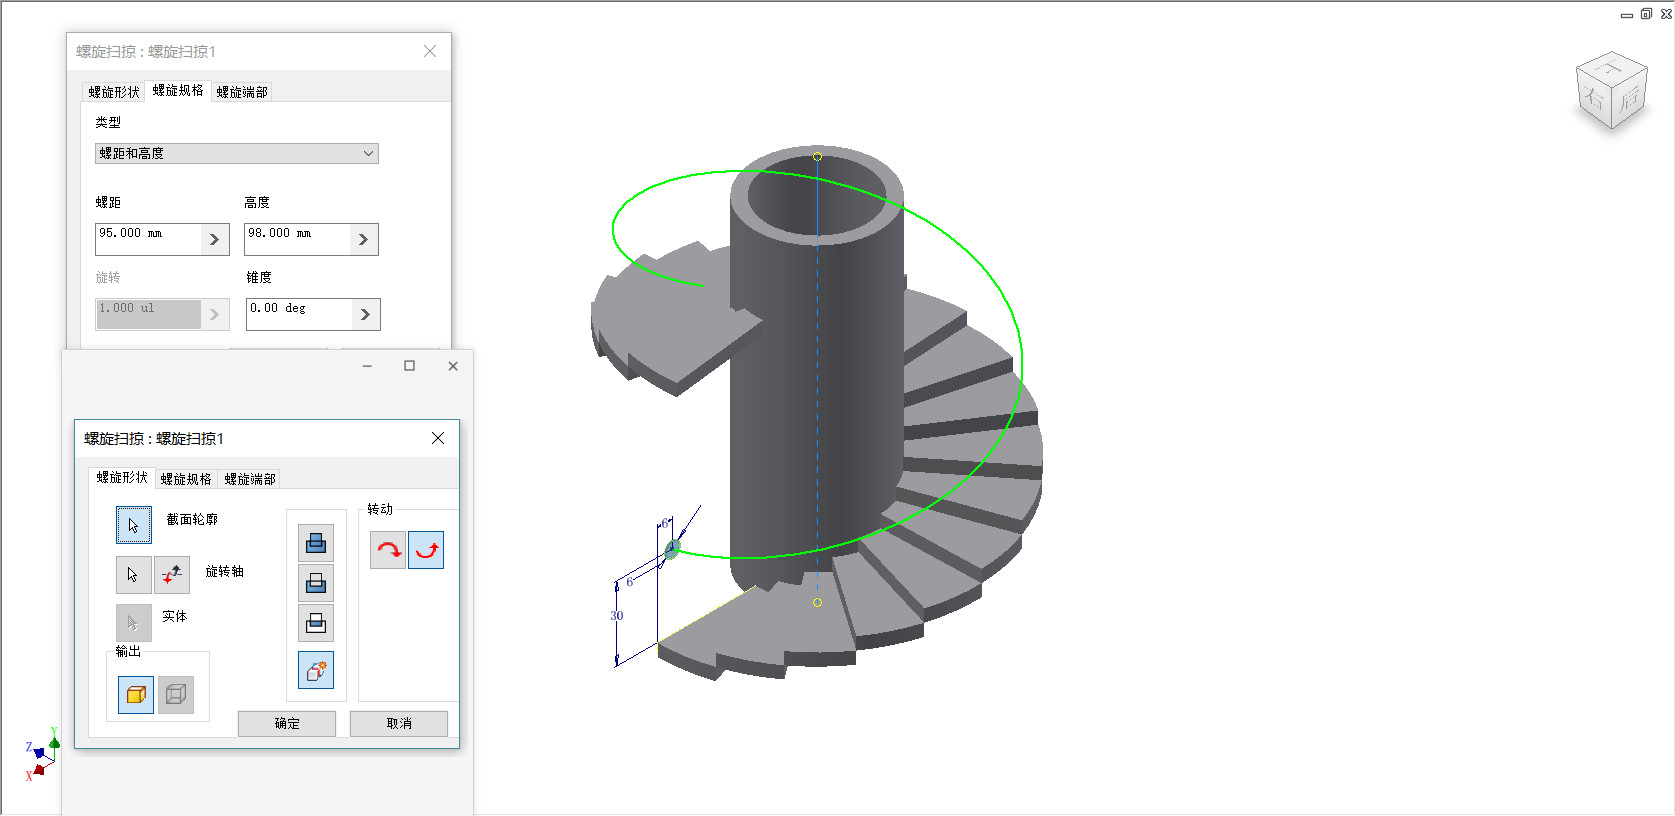Choose the solid output yellow cube icon
This screenshot has width=1675, height=816.
click(136, 694)
